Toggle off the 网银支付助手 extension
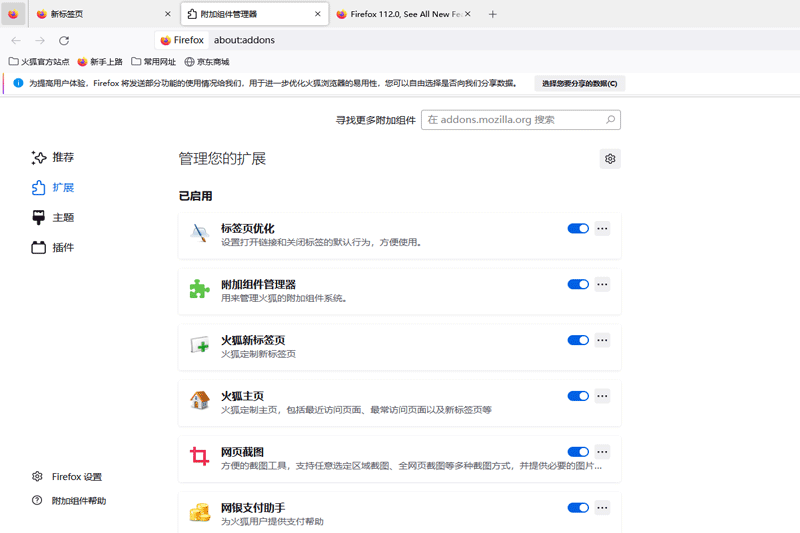This screenshot has height=533, width=800. [578, 508]
